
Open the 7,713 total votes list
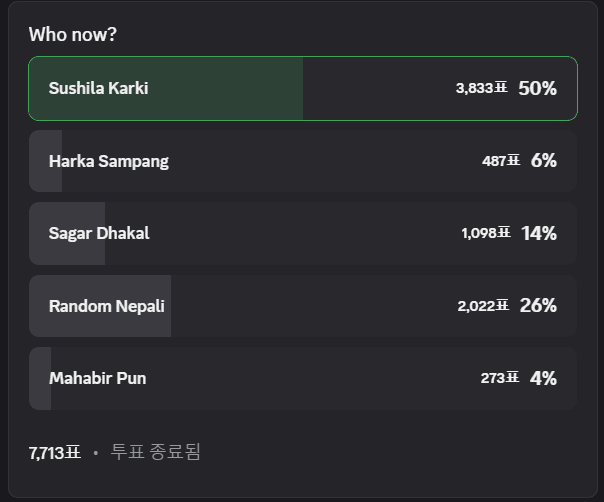54,453
